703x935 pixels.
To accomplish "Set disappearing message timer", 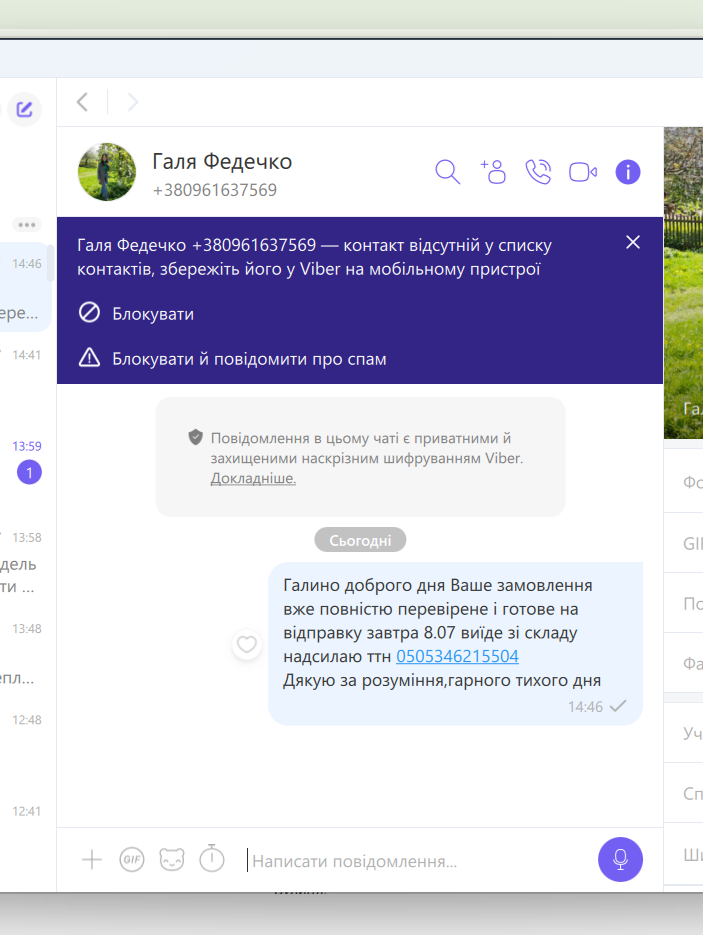I will [x=212, y=859].
